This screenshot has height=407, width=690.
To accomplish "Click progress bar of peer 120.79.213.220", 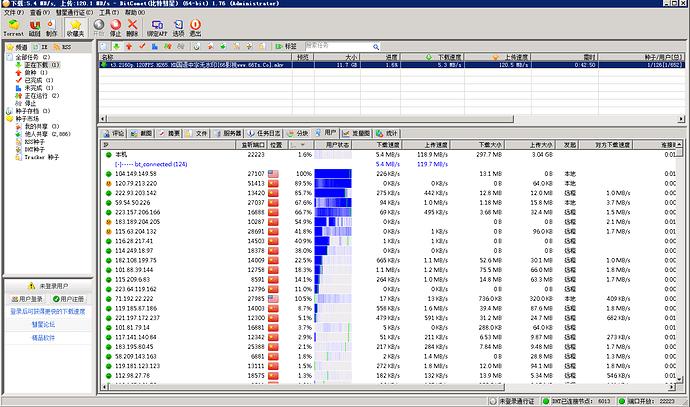I will [333, 183].
